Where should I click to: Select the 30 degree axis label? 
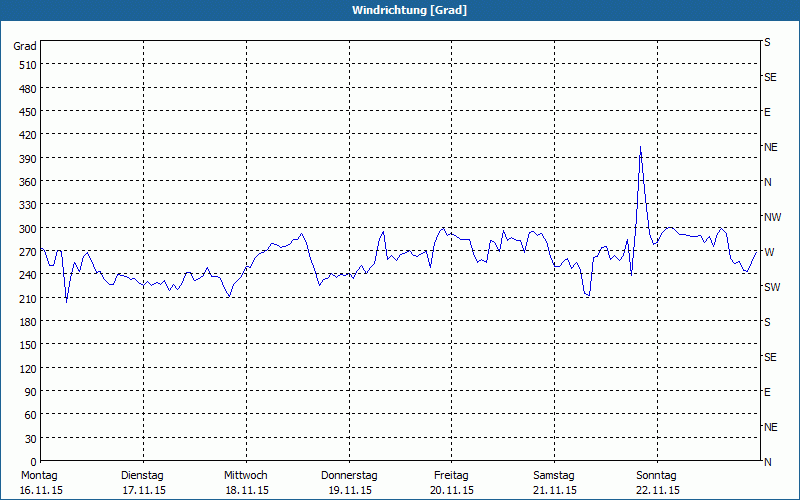coord(31,439)
